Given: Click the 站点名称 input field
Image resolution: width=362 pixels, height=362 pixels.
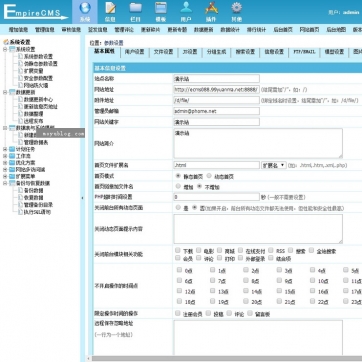Looking at the screenshot, I should click(x=216, y=79).
